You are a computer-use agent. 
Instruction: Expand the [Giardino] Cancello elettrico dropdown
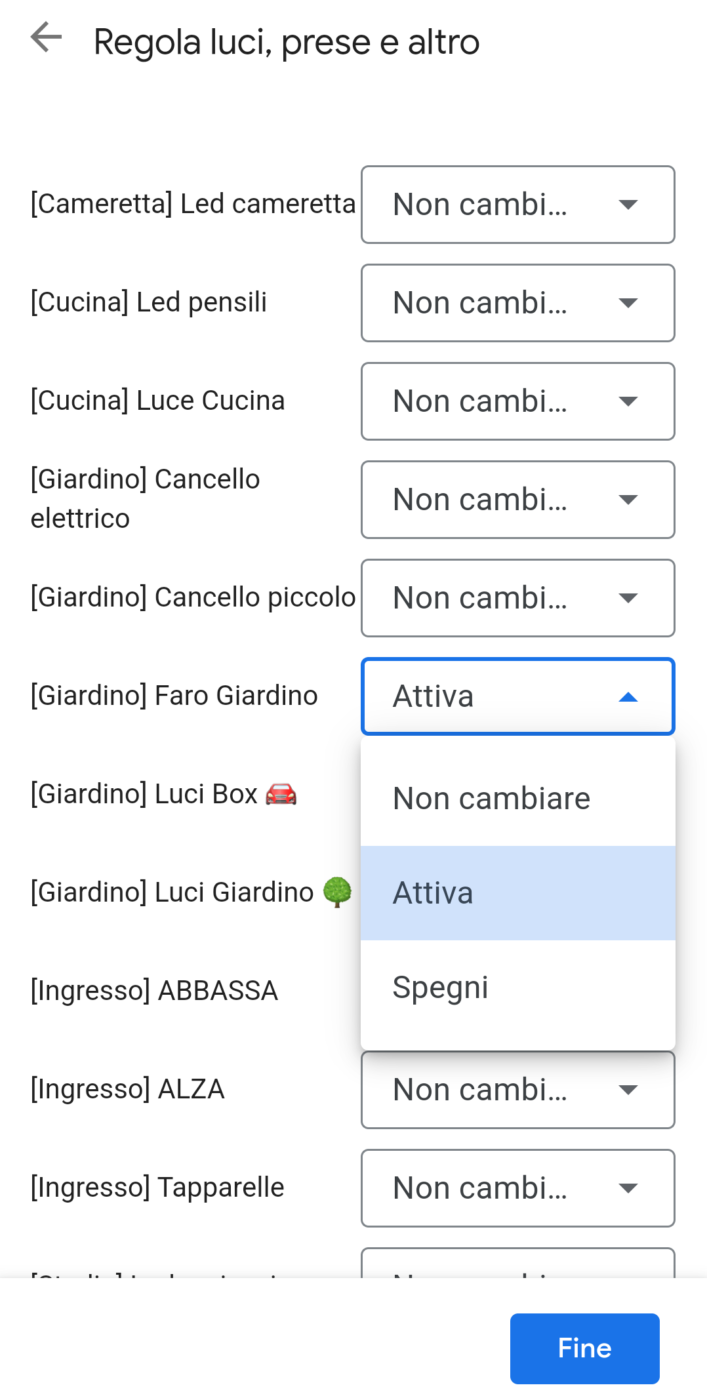[x=517, y=499]
